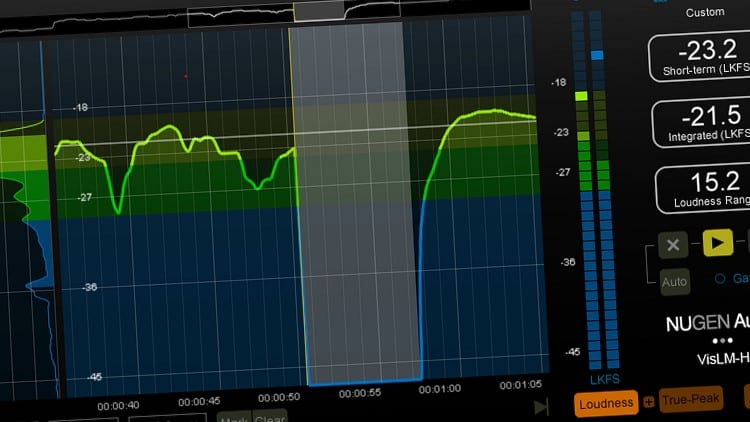Image resolution: width=750 pixels, height=422 pixels.
Task: Toggle the Auto button
Action: [675, 282]
